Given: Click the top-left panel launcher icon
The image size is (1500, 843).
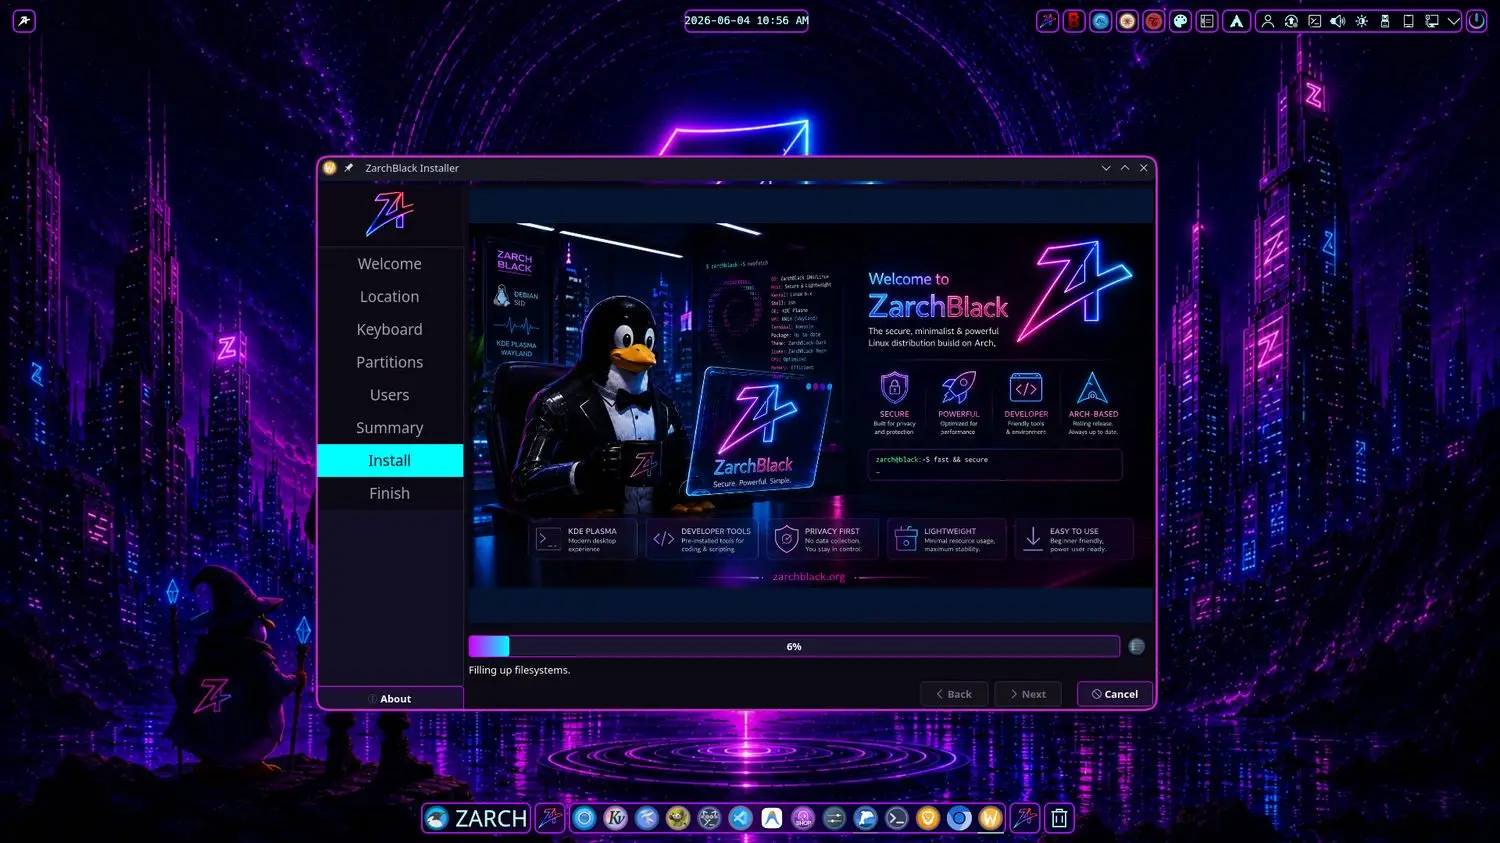Looking at the screenshot, I should [x=24, y=21].
